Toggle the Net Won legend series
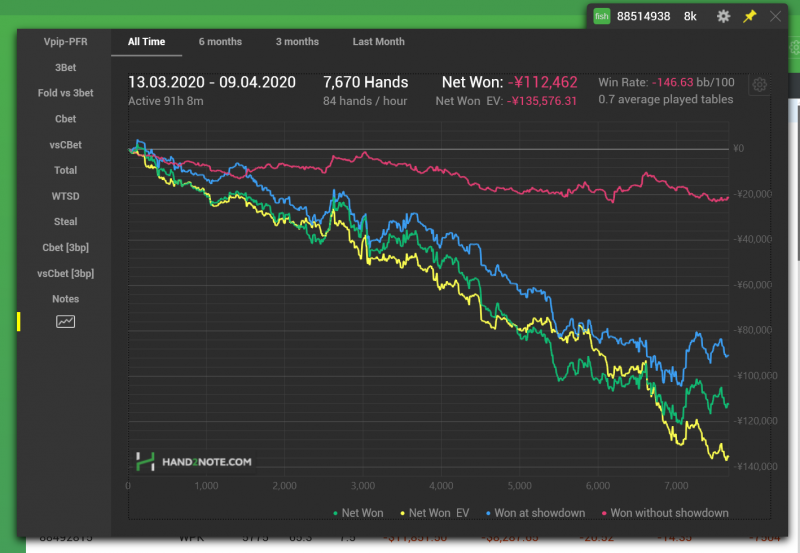The height and width of the screenshot is (553, 800). click(357, 513)
